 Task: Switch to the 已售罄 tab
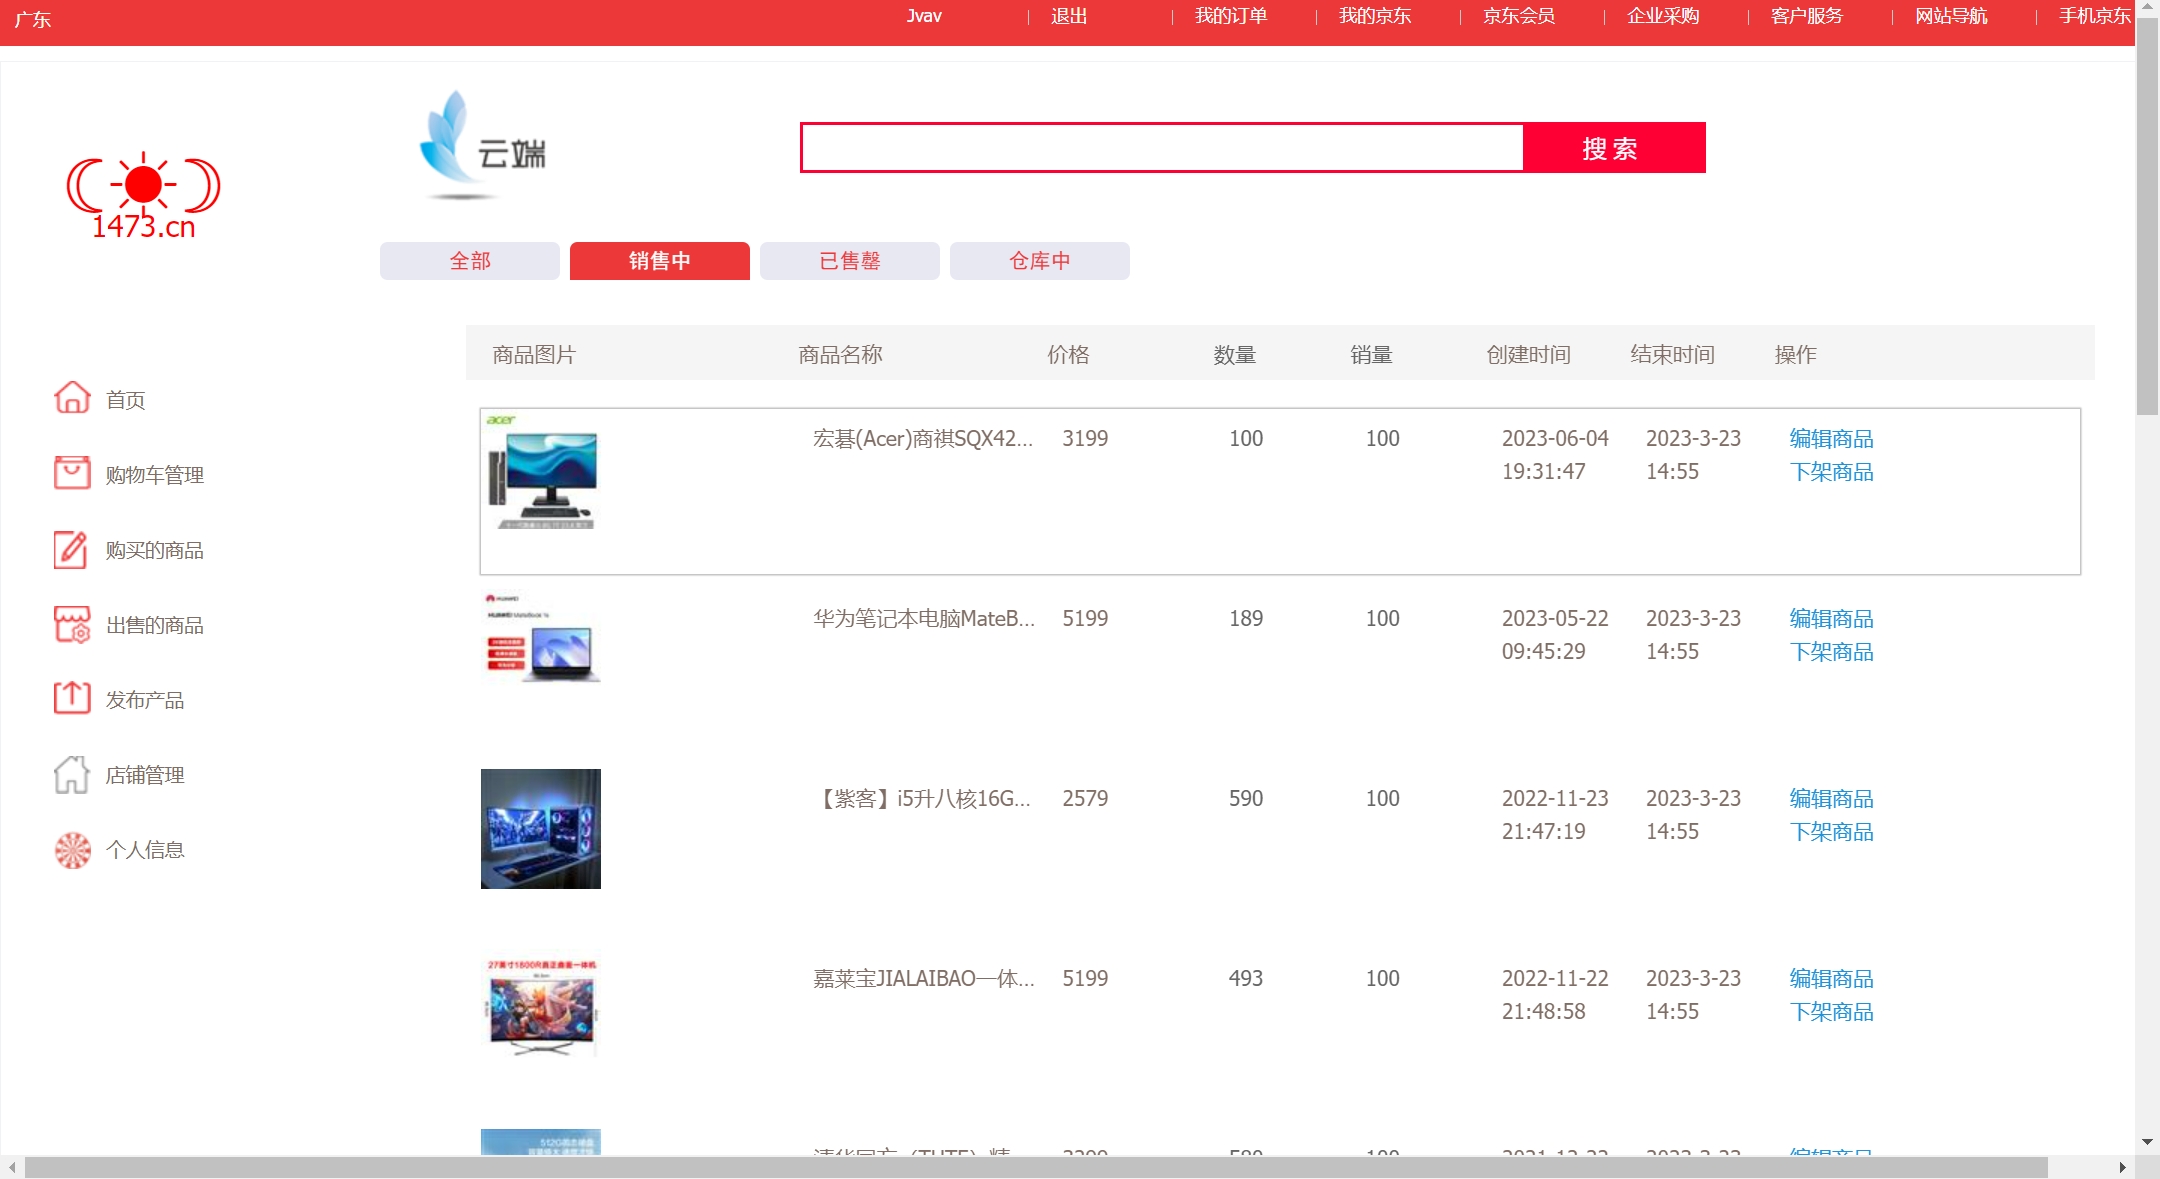click(x=850, y=261)
